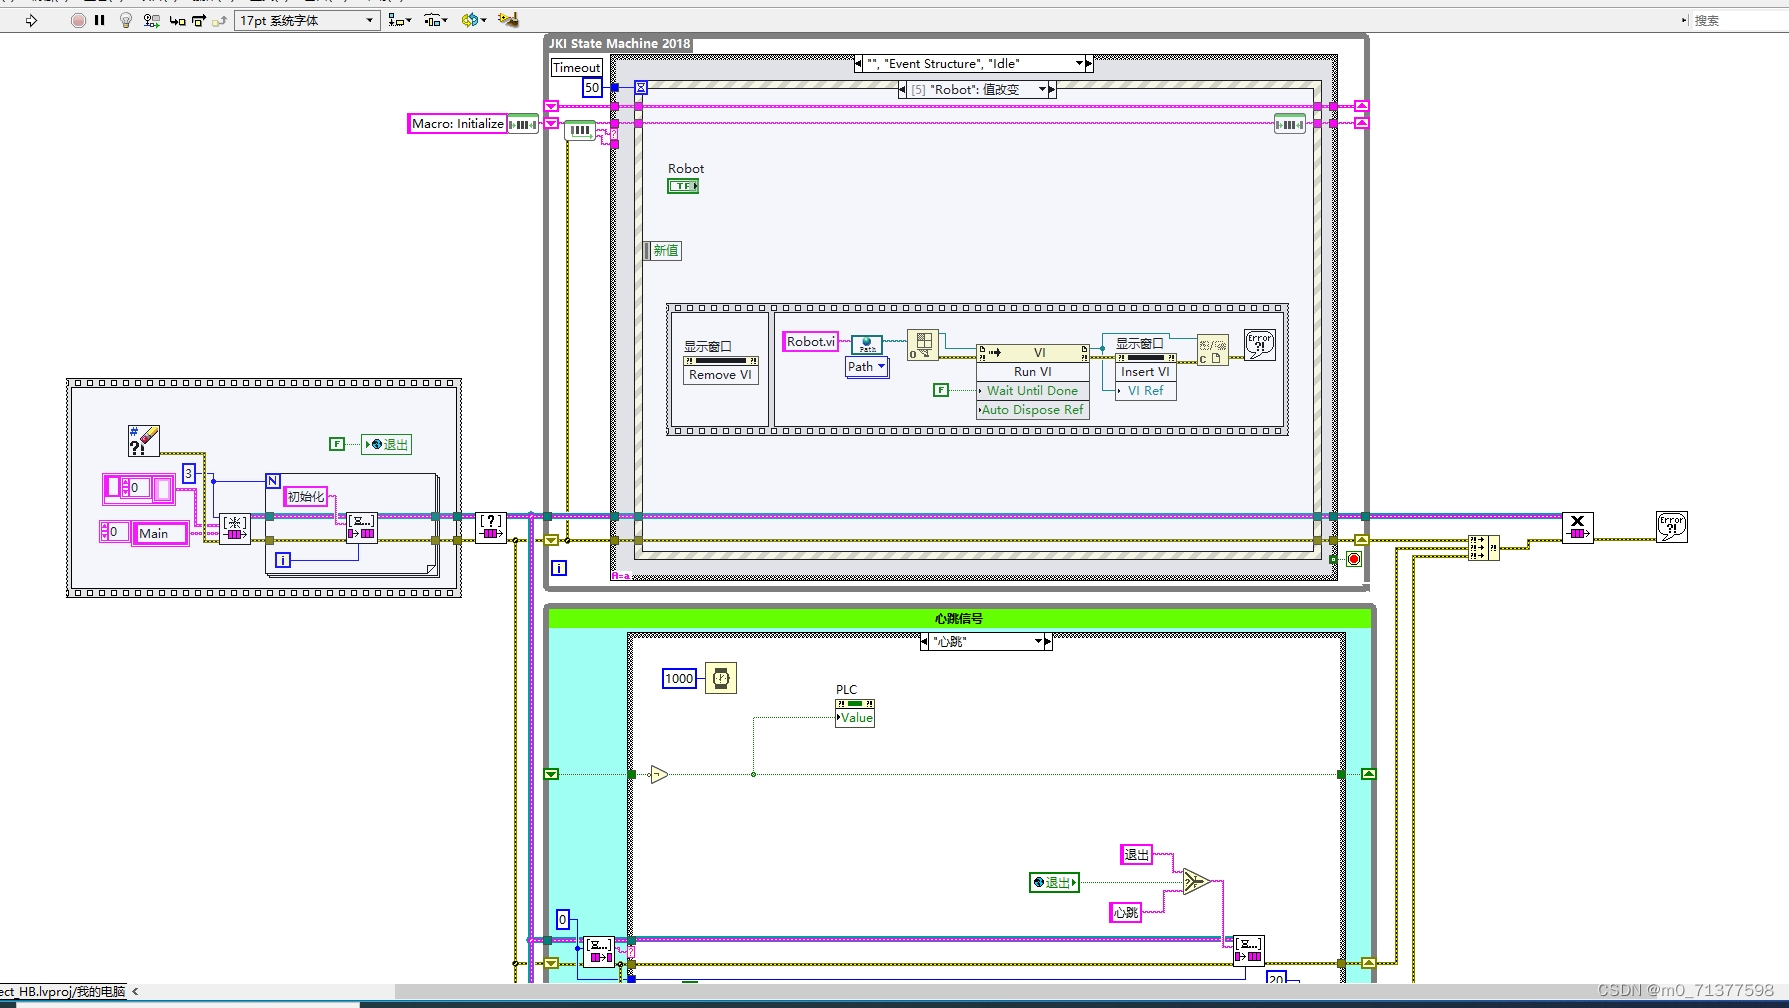
Task: Click the Dequeue Element icon with question mark
Action: 491,528
